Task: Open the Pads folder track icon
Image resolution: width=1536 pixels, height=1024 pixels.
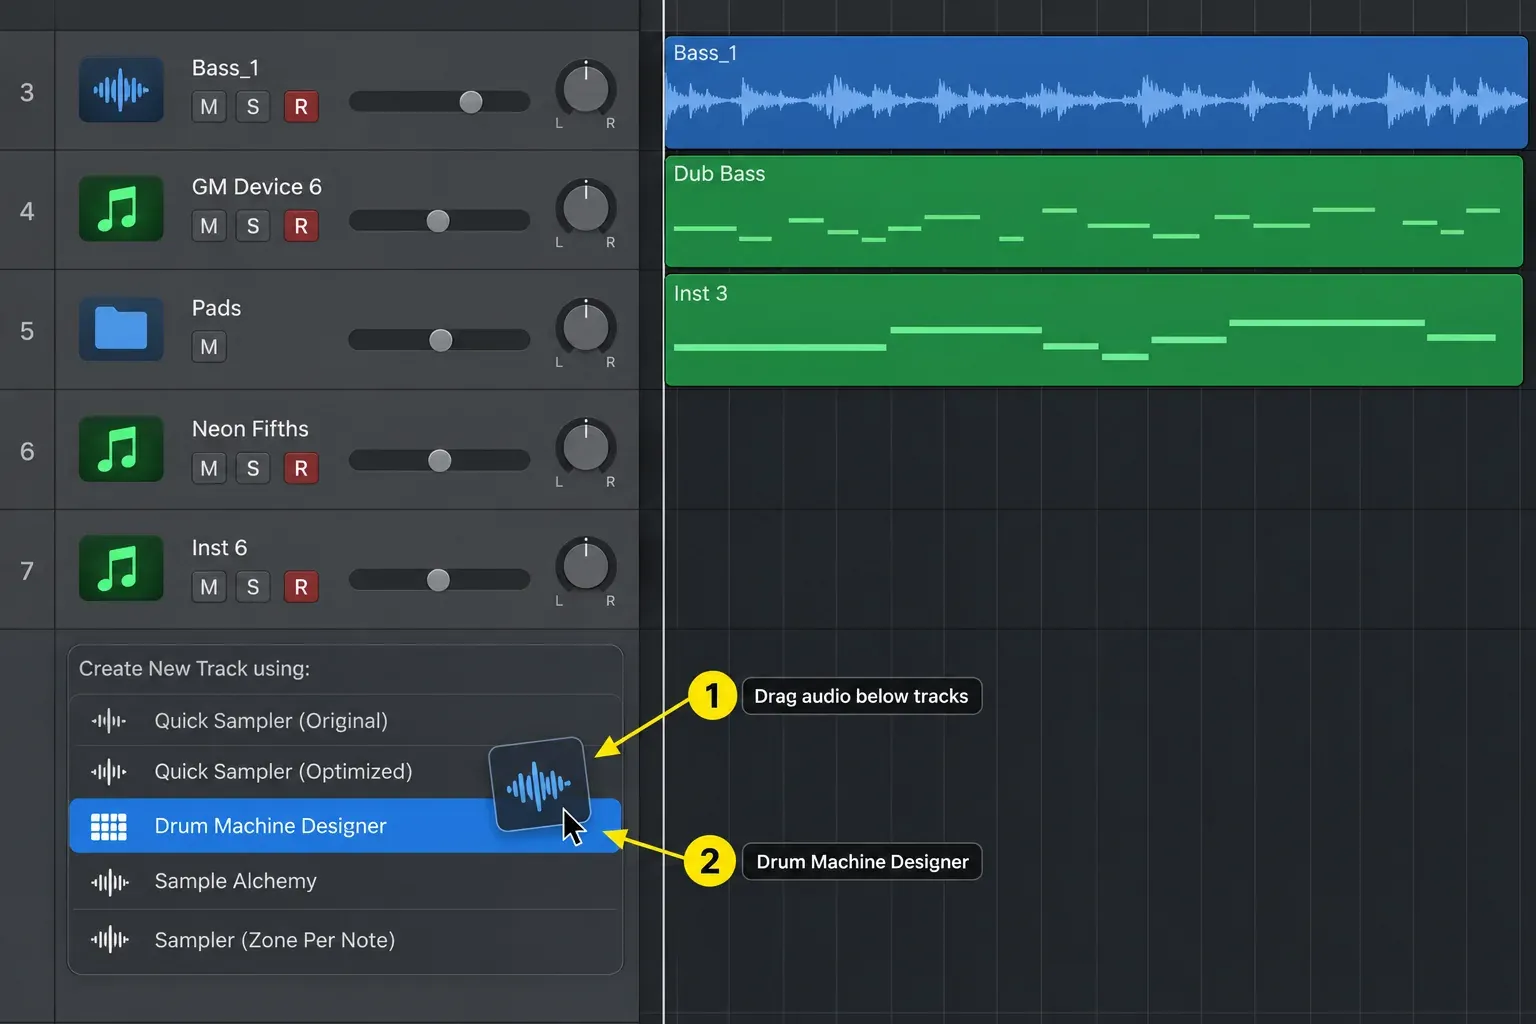Action: (x=121, y=328)
